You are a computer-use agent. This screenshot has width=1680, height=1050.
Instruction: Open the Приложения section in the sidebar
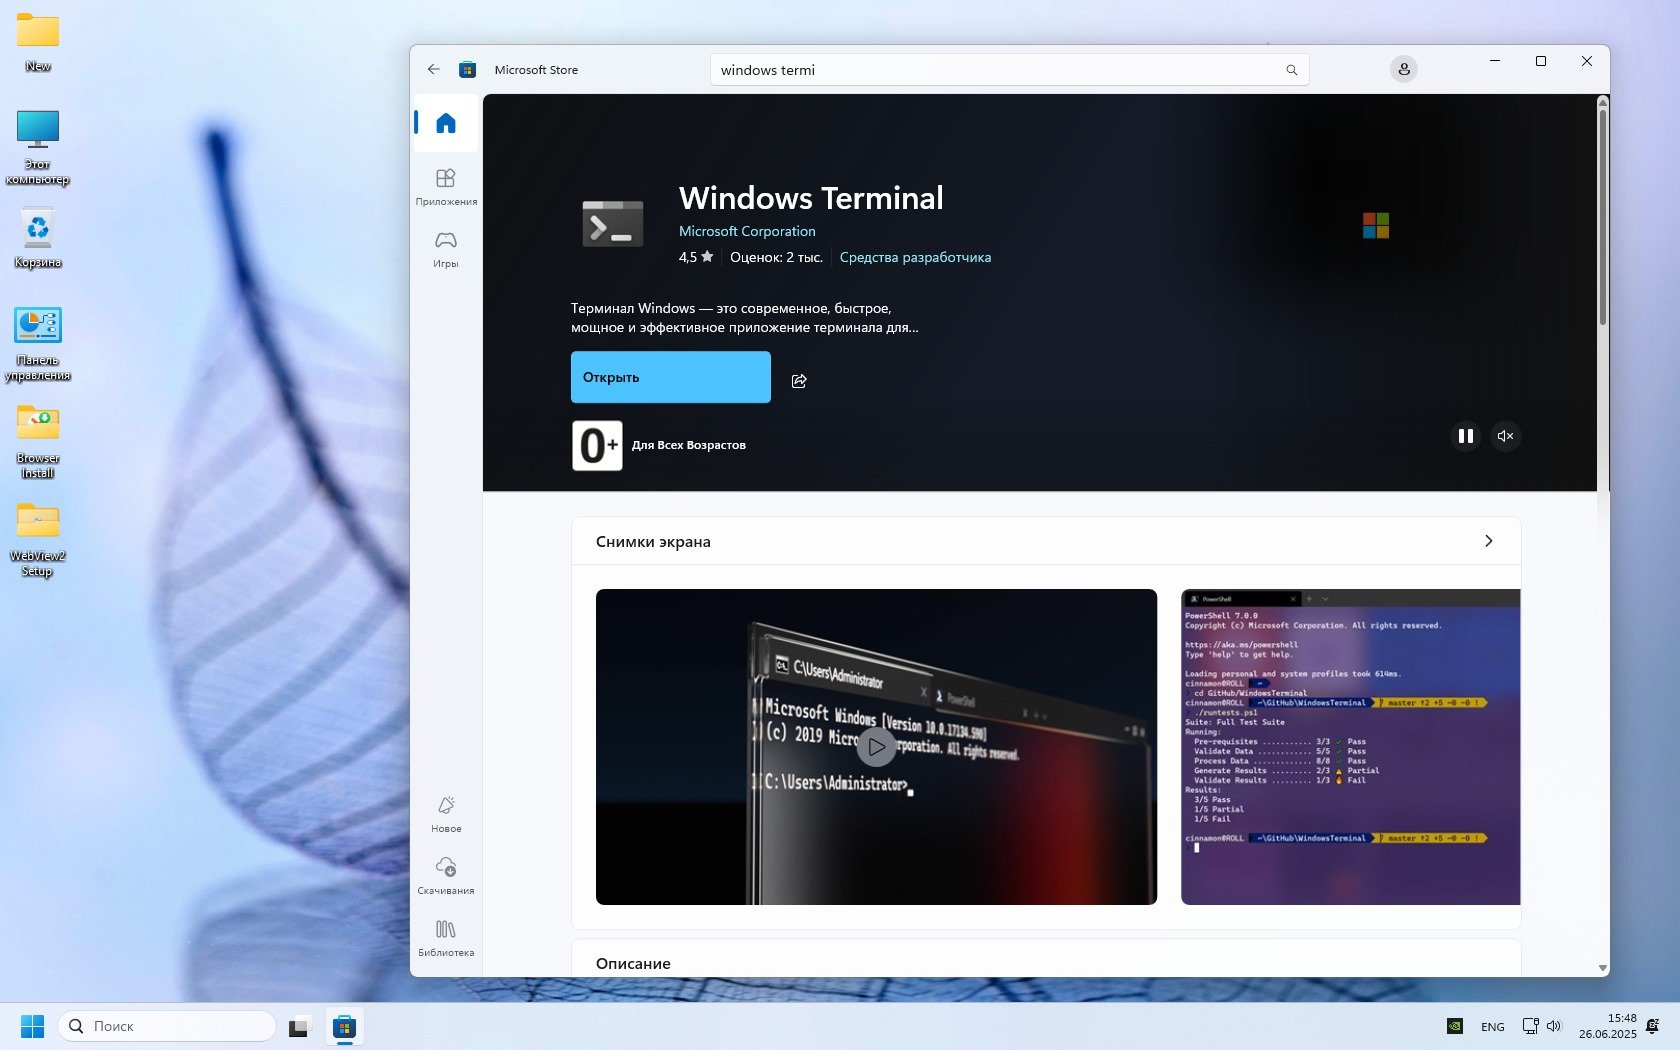pos(446,187)
